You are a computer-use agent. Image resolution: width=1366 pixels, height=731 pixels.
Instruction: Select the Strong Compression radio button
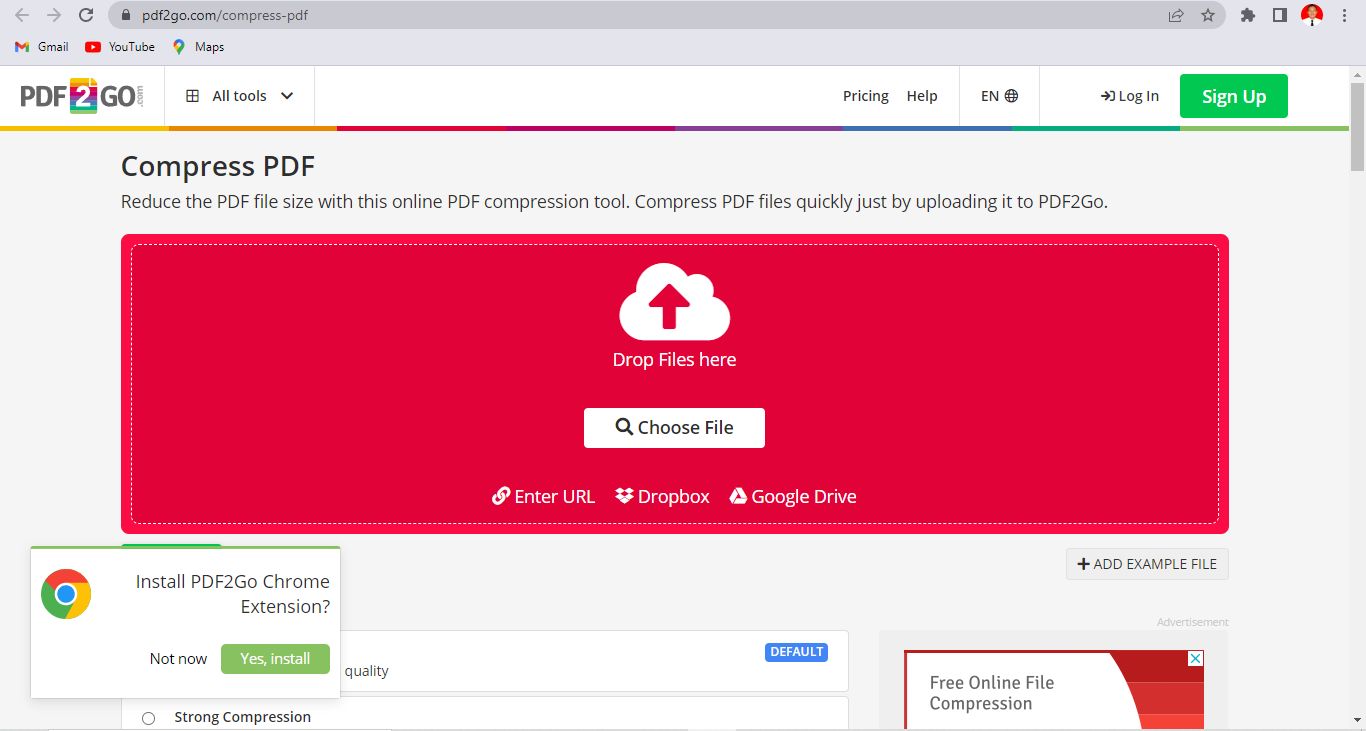pyautogui.click(x=149, y=718)
